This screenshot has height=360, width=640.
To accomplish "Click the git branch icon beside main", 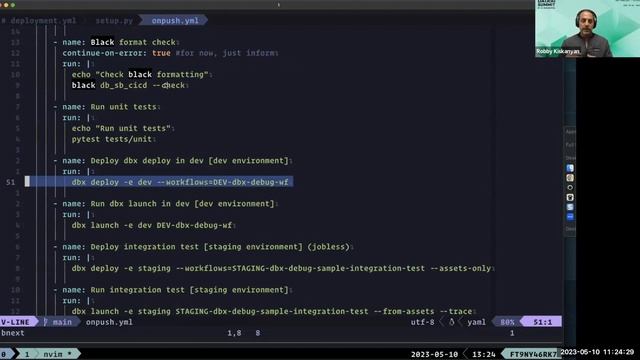I will coord(45,322).
